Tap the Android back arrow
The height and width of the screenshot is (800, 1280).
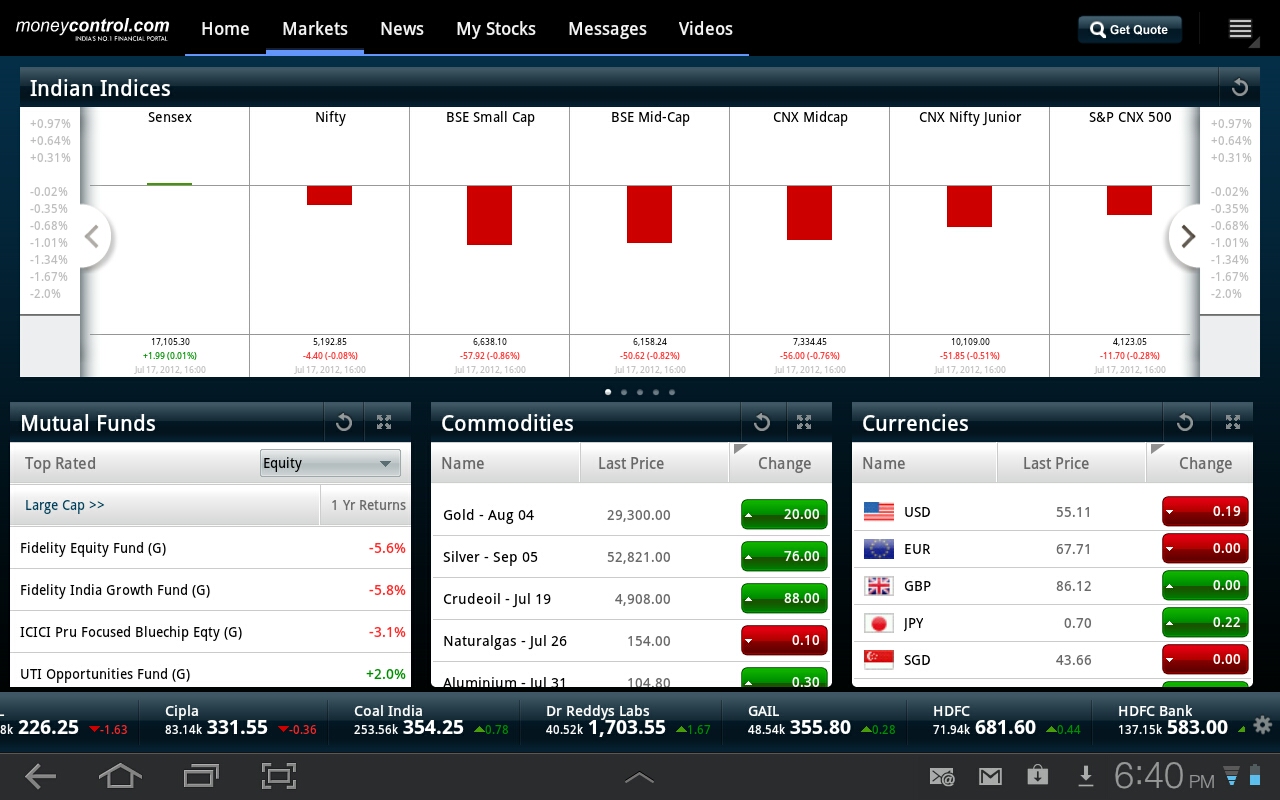[41, 776]
